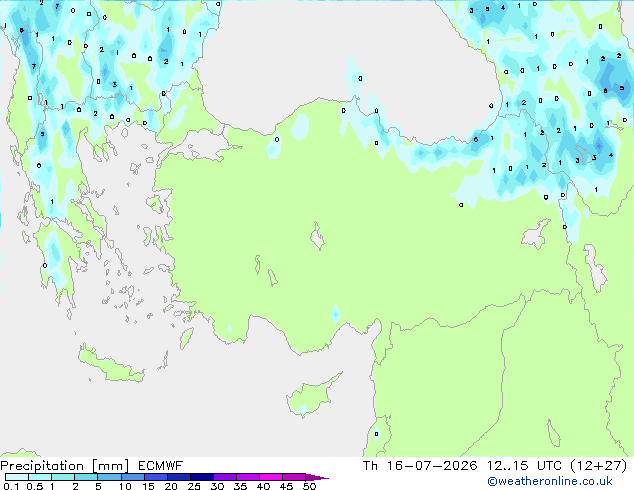Click the '0.1' legend scale label

click(11, 486)
